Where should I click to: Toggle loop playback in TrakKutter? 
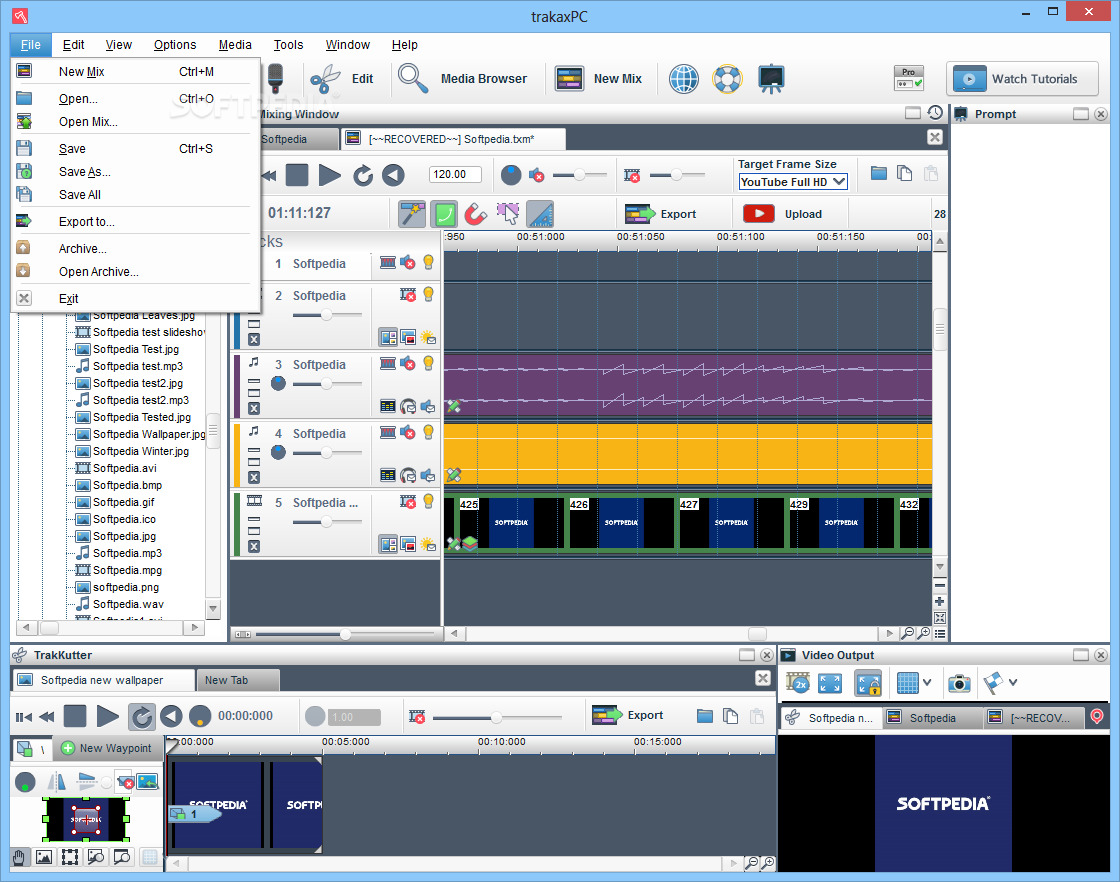point(141,716)
